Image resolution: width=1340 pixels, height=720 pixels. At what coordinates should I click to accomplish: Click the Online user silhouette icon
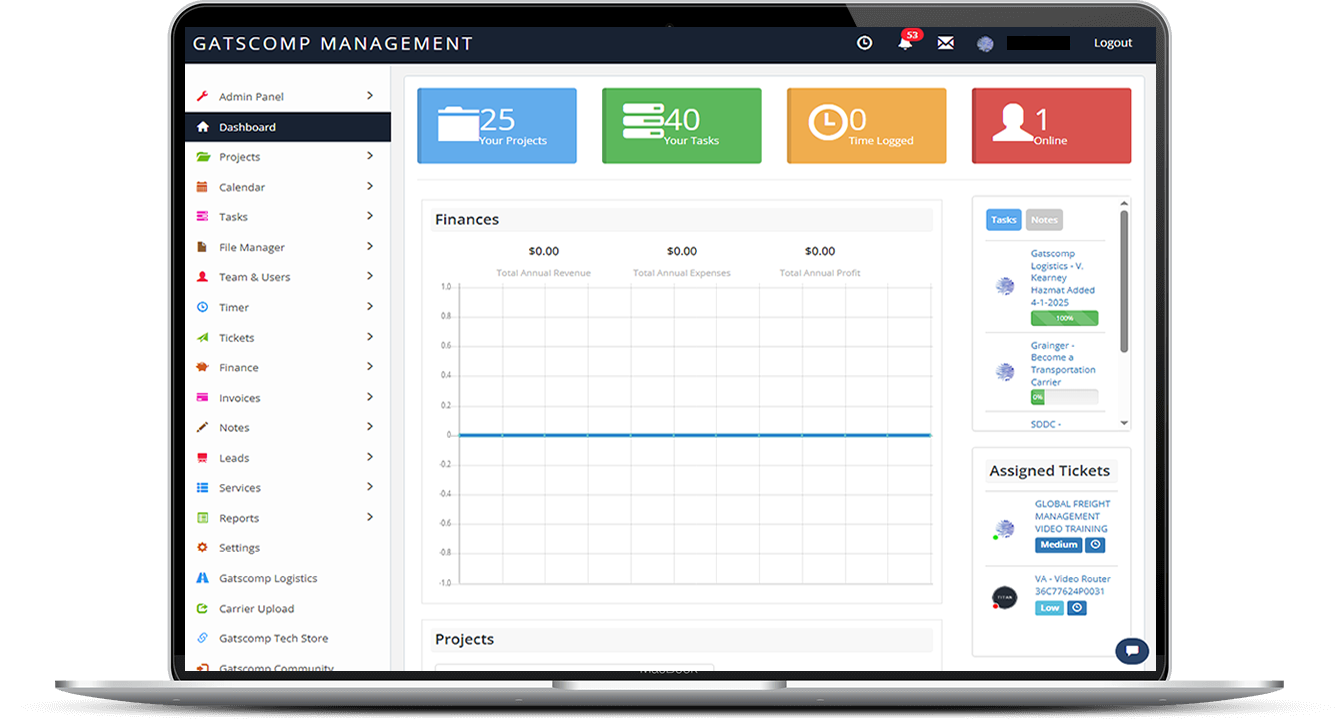(x=1012, y=124)
